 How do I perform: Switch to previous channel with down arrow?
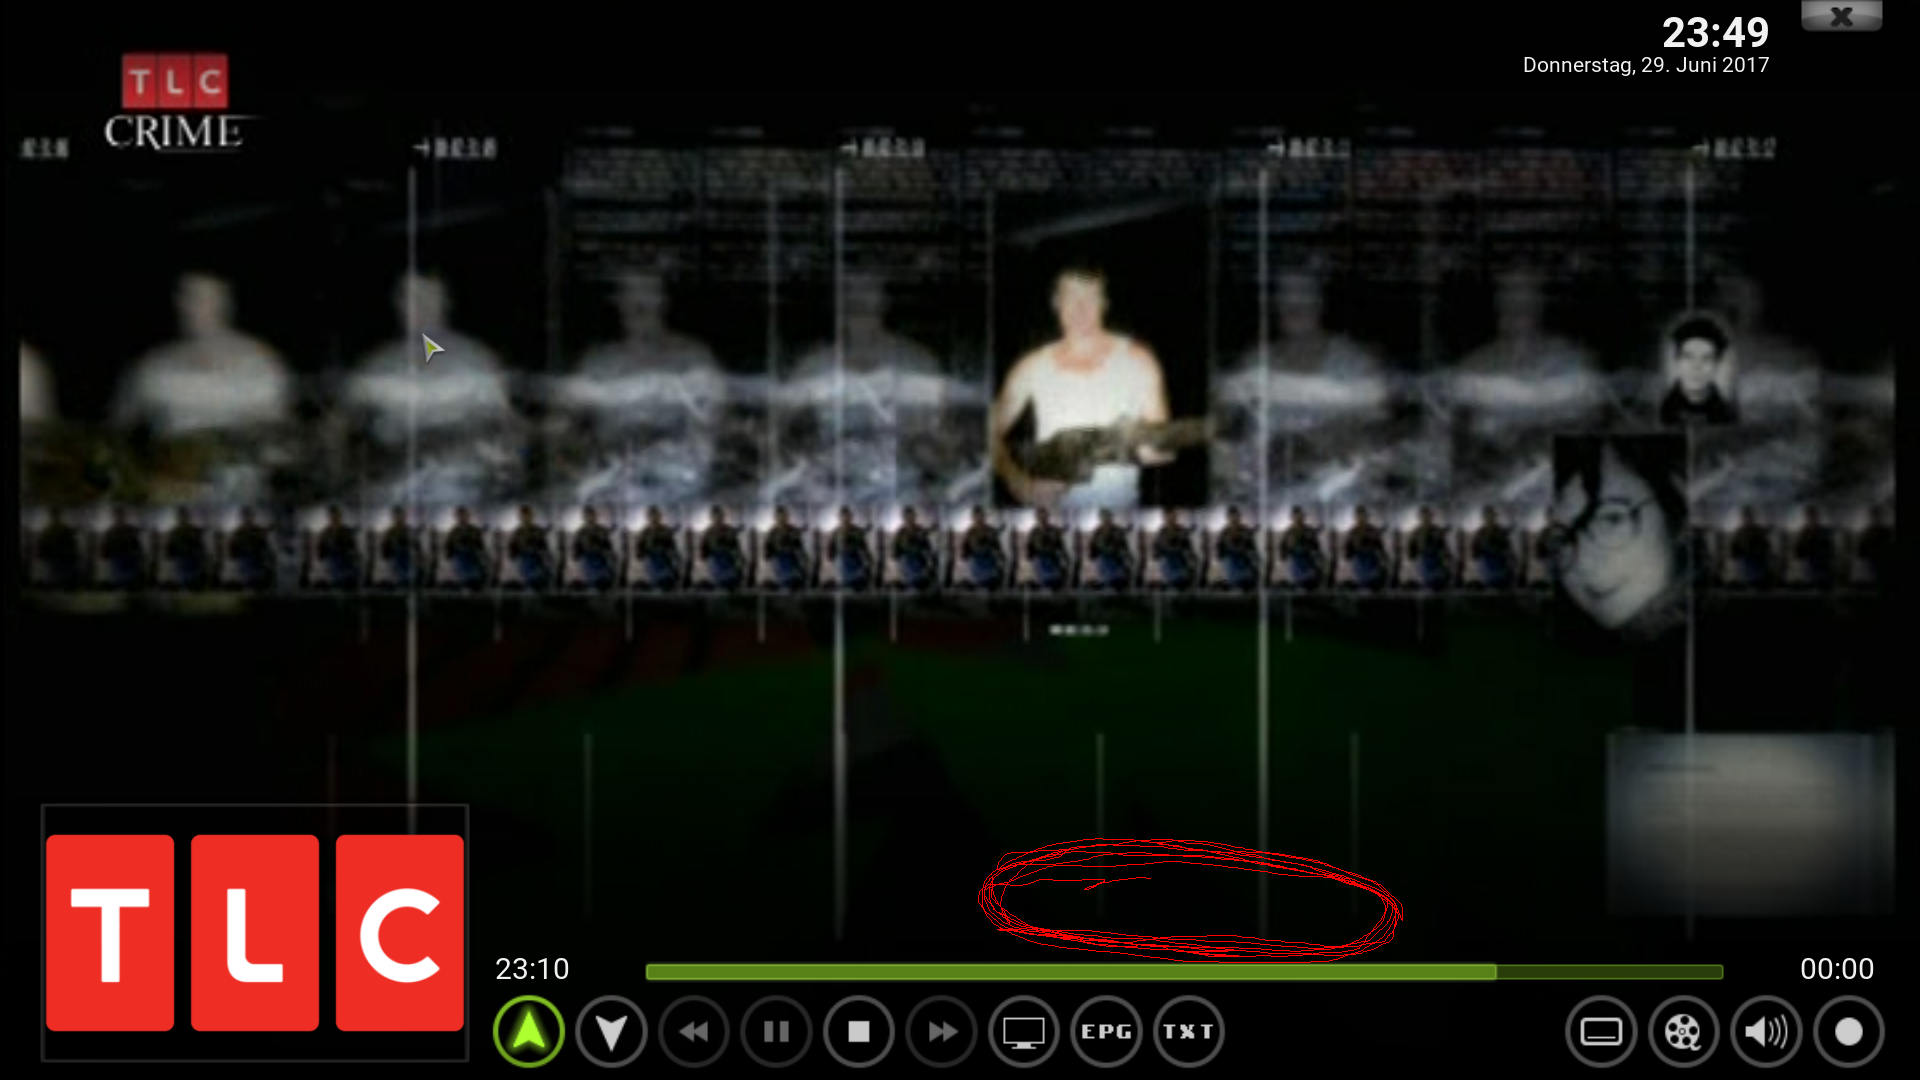tap(611, 1031)
